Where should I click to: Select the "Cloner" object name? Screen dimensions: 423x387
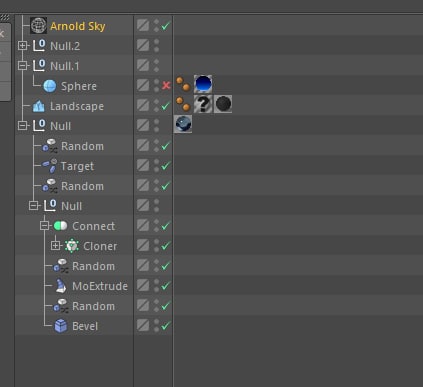coord(100,246)
